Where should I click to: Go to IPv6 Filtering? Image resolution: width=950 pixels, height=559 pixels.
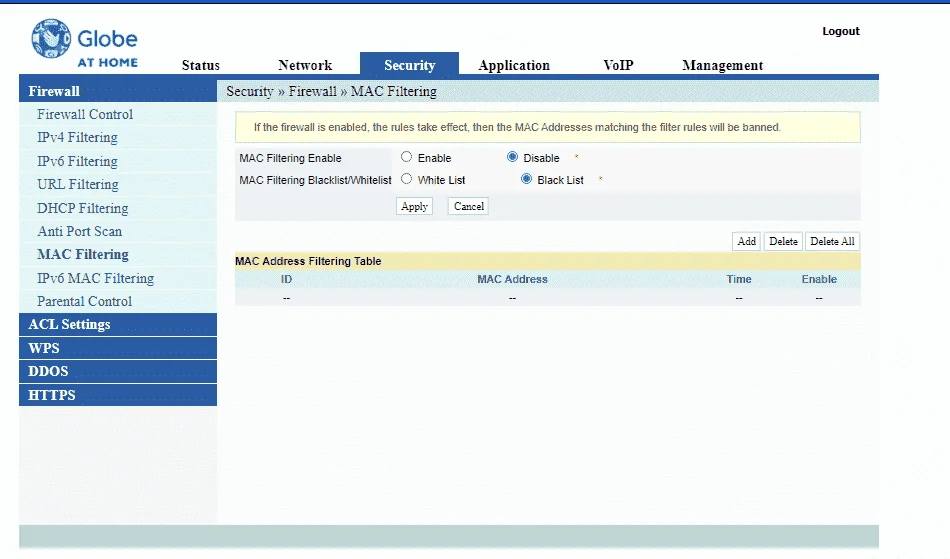click(x=77, y=161)
